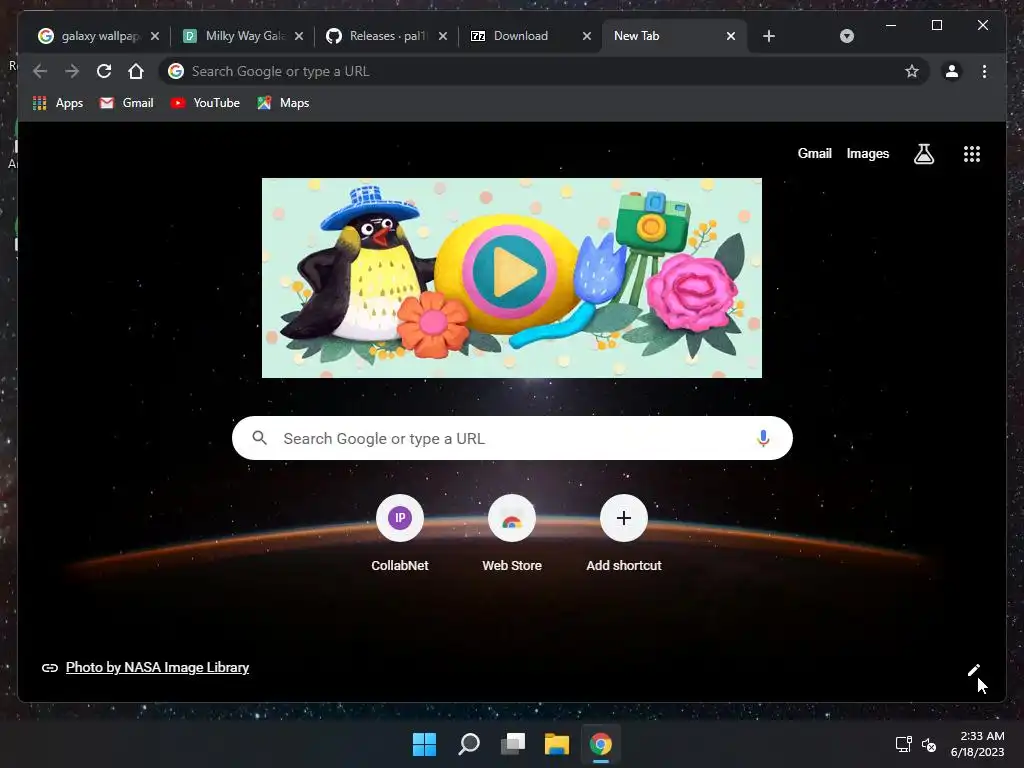Open the Web Store shortcut
Screen dimensions: 1024x768
pos(512,535)
